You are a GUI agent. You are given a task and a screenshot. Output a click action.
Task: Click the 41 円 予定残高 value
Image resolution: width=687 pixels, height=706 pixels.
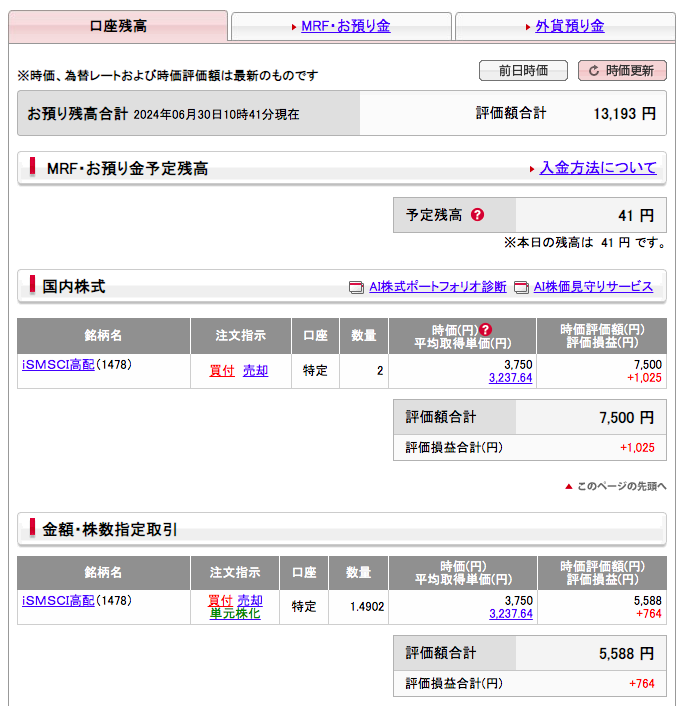pos(636,215)
